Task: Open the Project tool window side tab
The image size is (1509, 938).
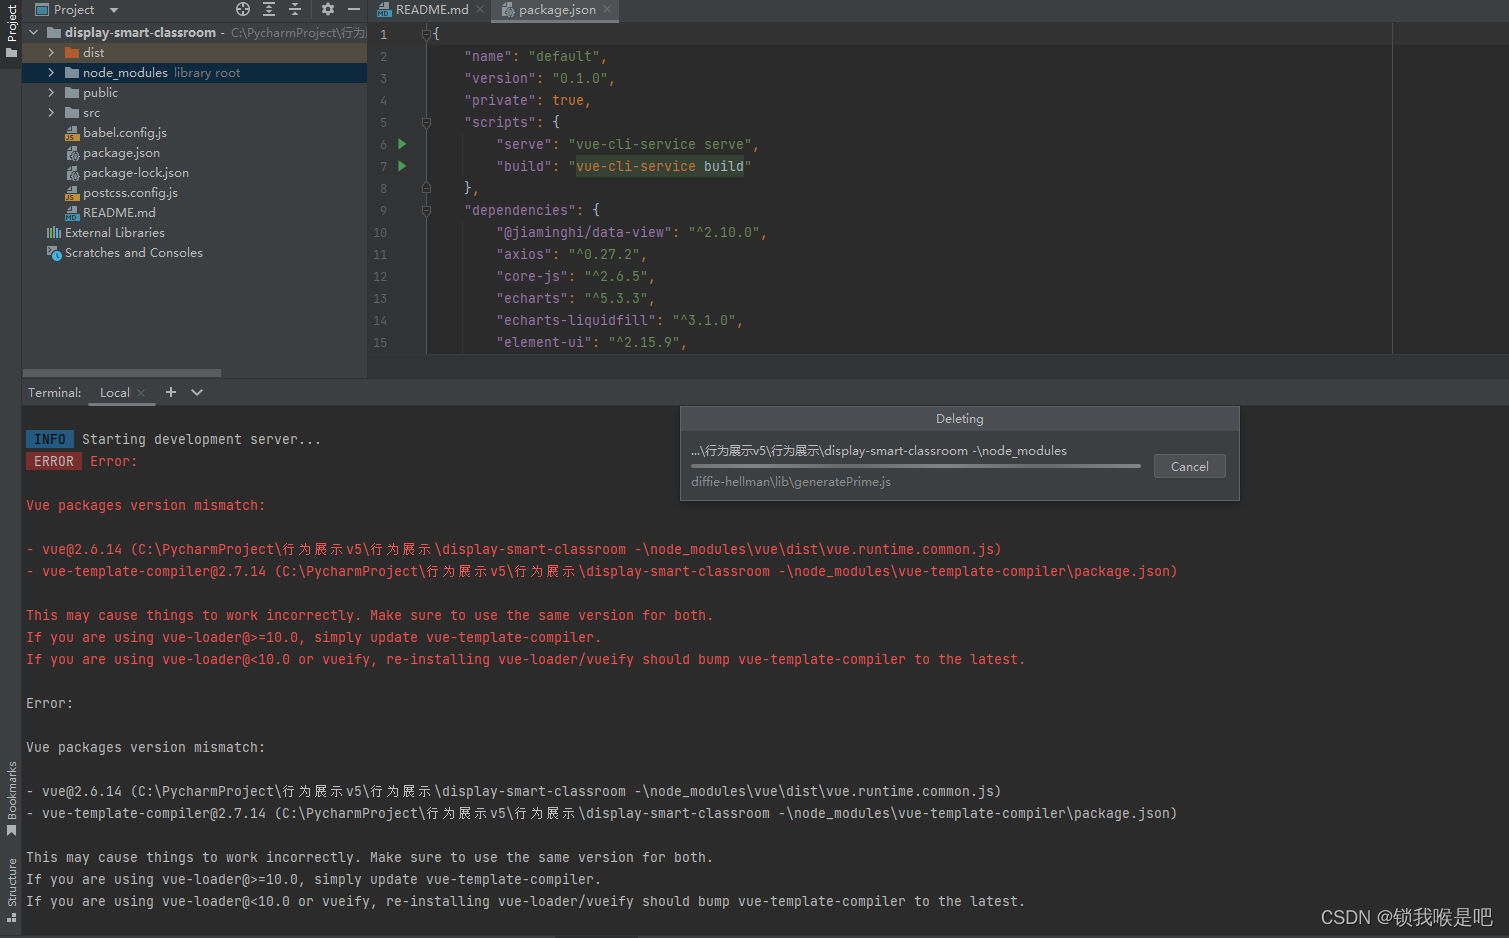Action: (11, 29)
